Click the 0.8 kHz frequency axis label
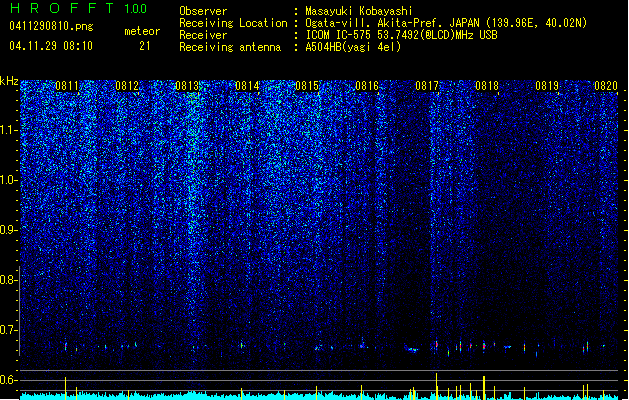 pos(9,280)
